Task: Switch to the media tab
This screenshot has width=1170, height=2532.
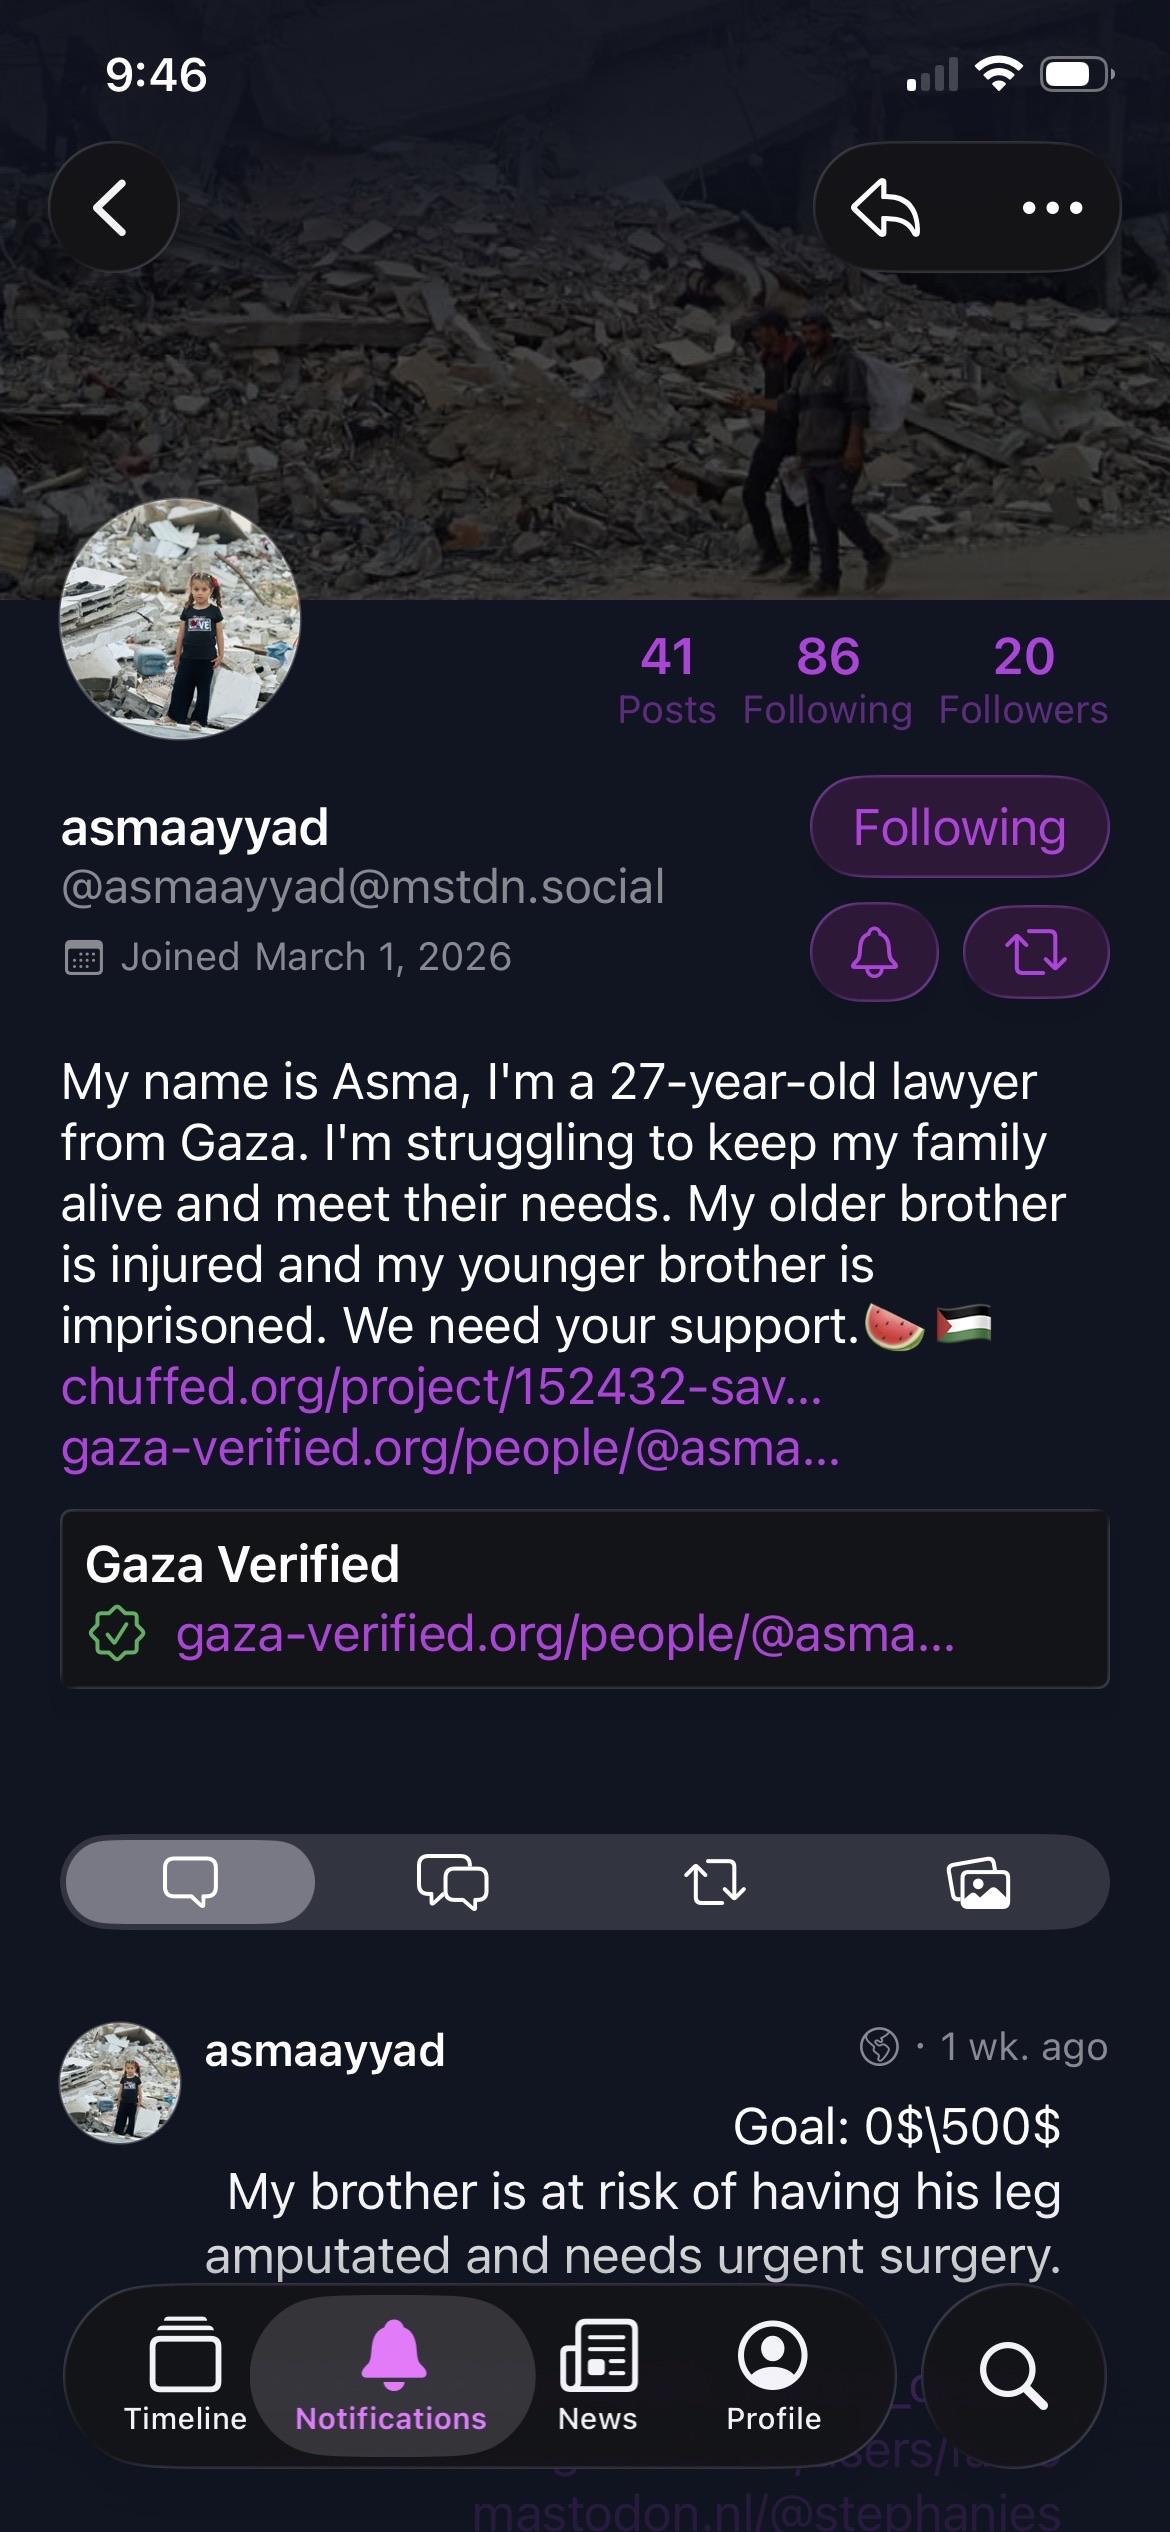Action: (x=978, y=1882)
